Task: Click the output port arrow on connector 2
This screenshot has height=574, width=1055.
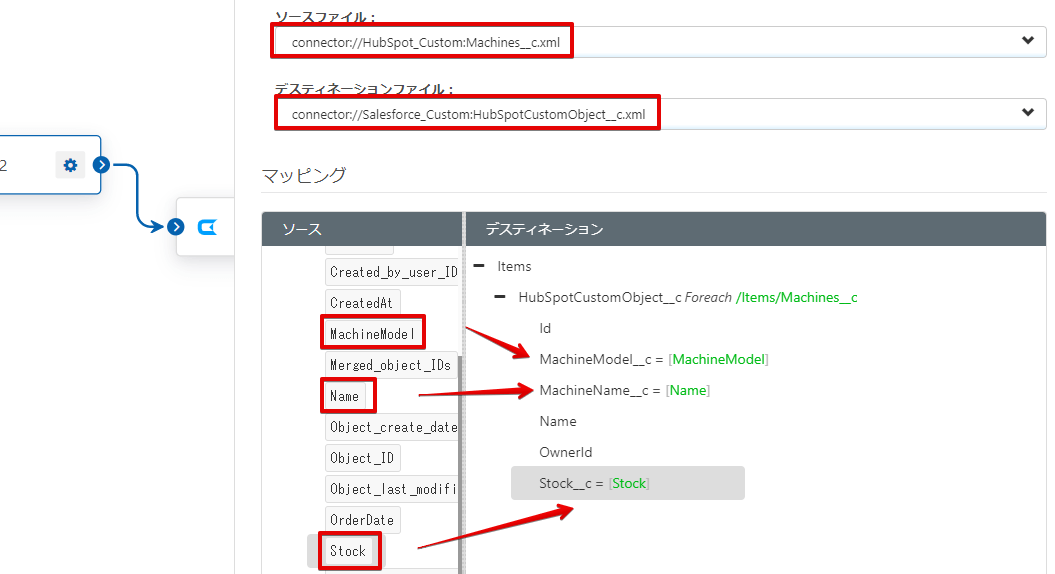Action: [102, 165]
